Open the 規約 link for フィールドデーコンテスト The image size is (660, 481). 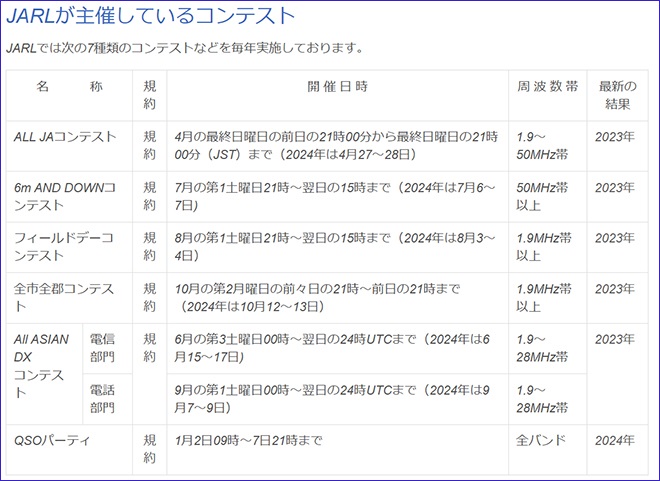pyautogui.click(x=149, y=247)
